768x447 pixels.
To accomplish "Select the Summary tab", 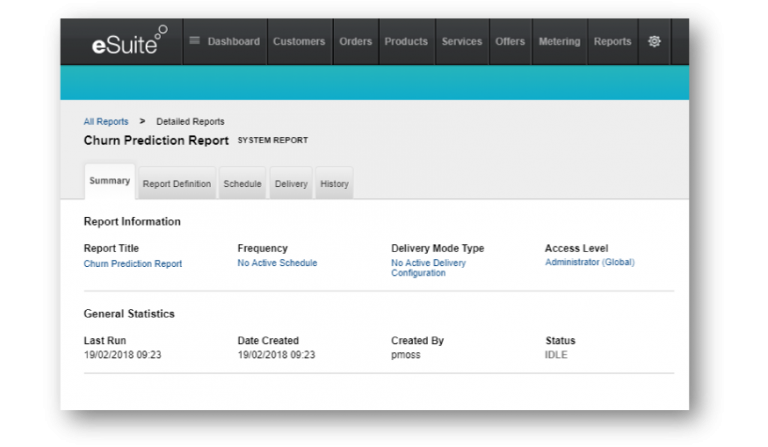I will [109, 182].
